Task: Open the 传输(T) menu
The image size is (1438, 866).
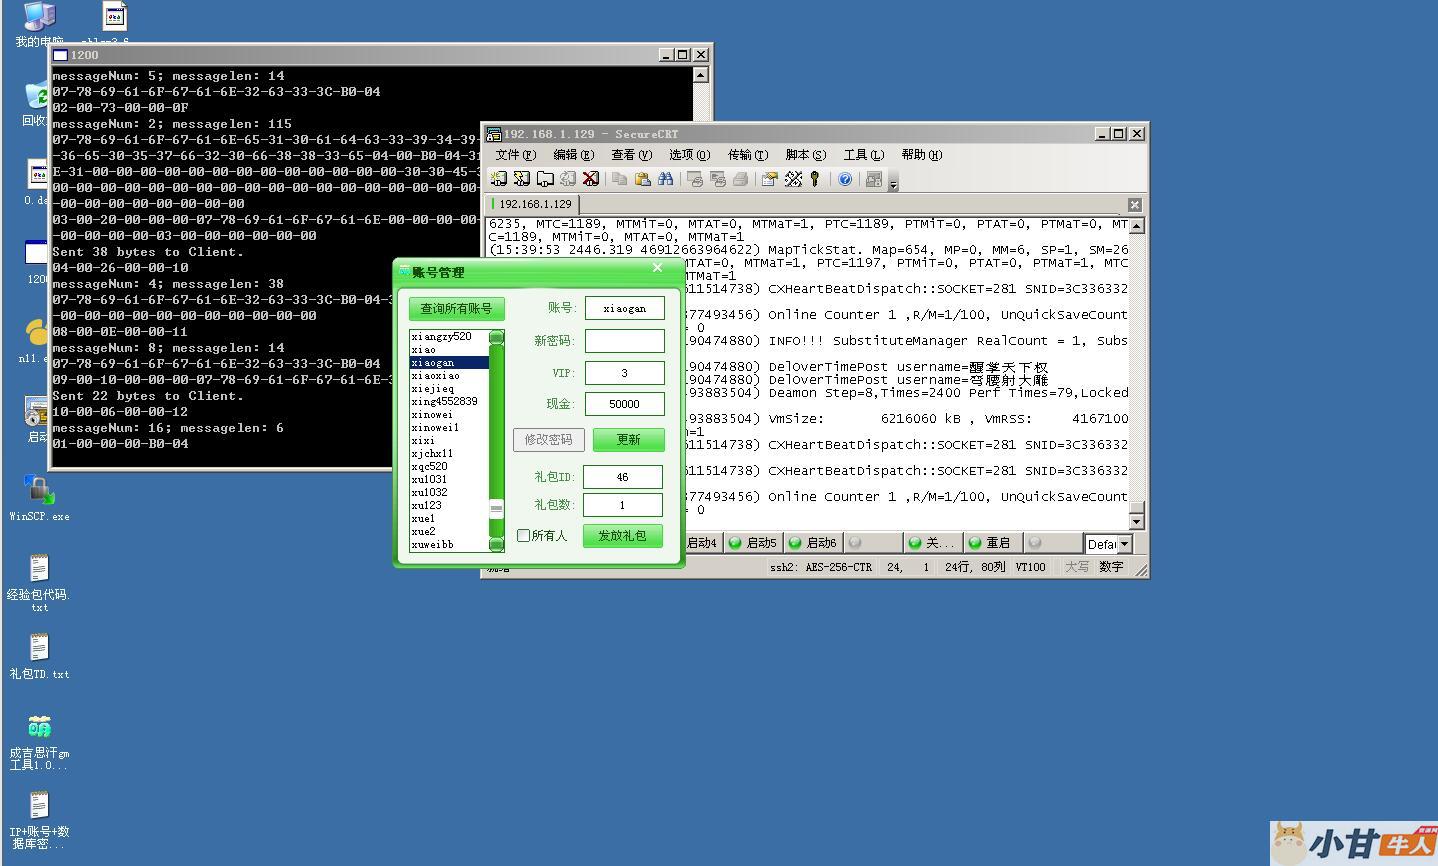Action: coord(747,155)
